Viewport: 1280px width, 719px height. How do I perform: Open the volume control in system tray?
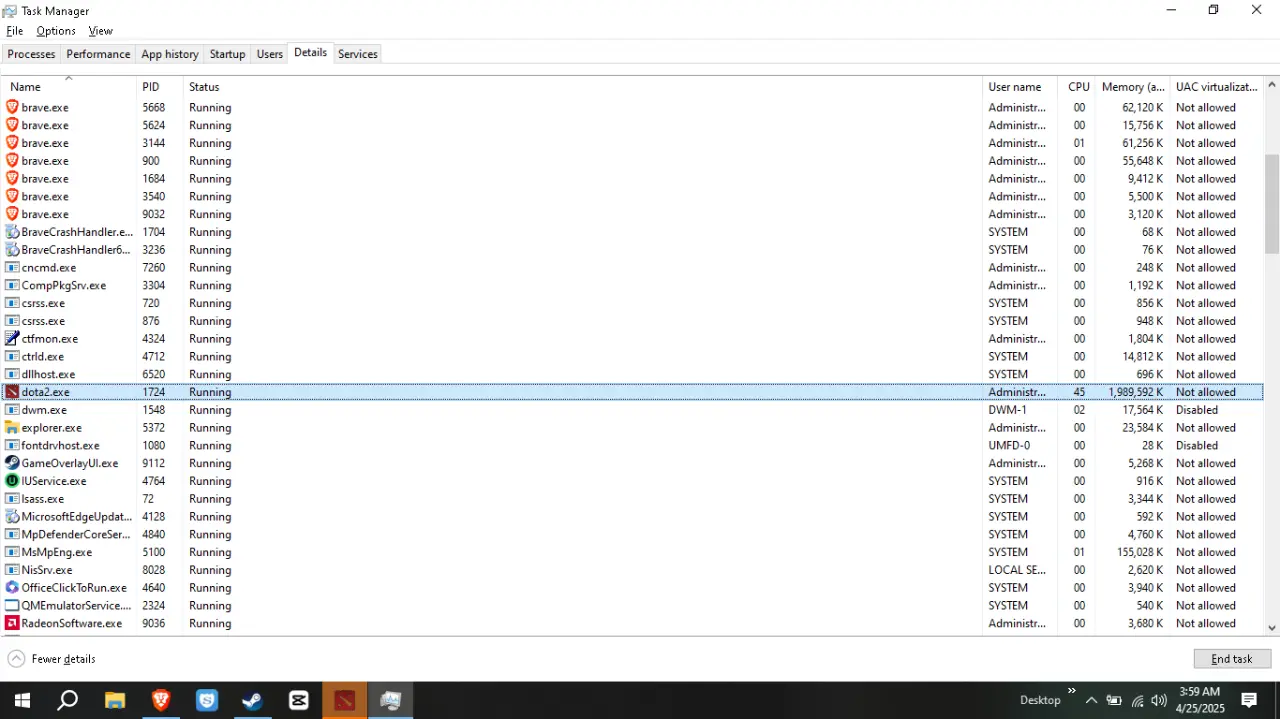(1159, 700)
